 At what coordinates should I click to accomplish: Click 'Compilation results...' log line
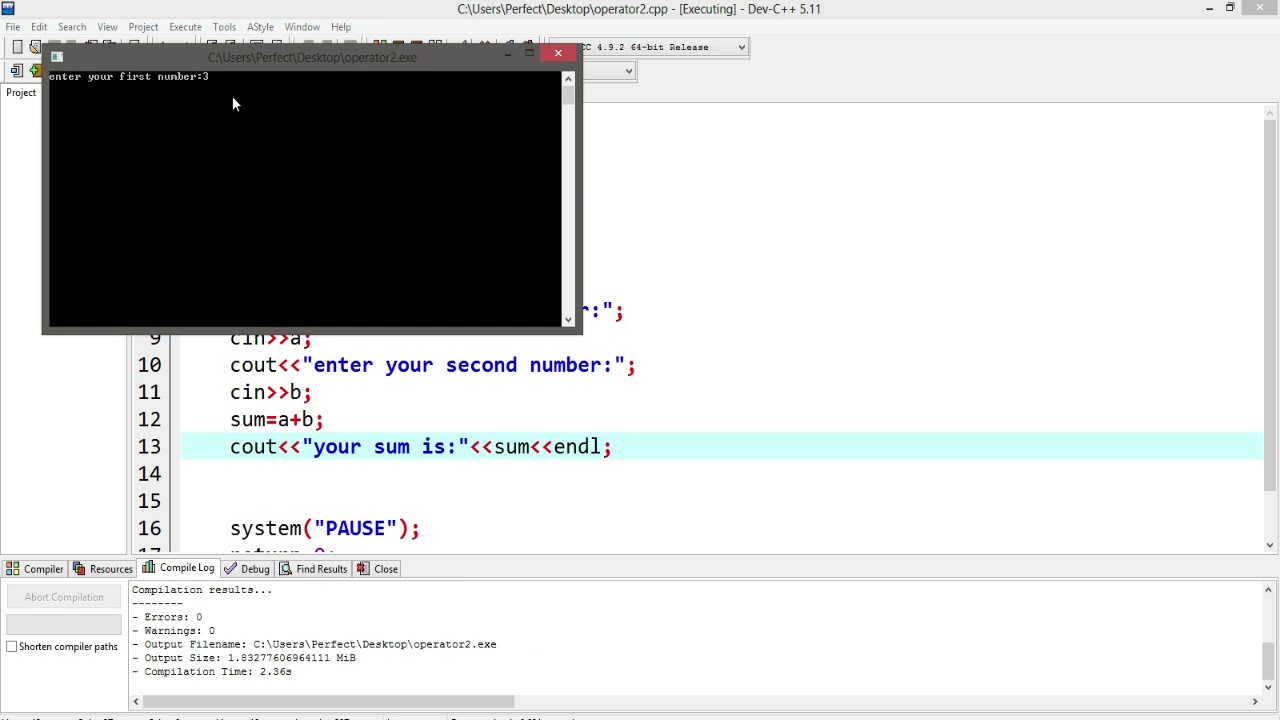[x=202, y=590]
